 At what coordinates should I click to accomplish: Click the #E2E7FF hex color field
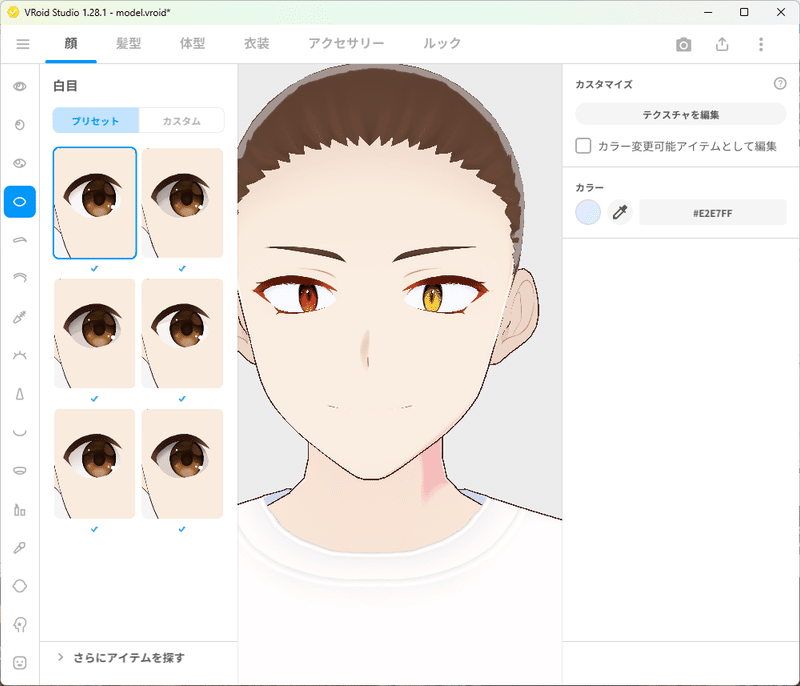click(x=713, y=213)
